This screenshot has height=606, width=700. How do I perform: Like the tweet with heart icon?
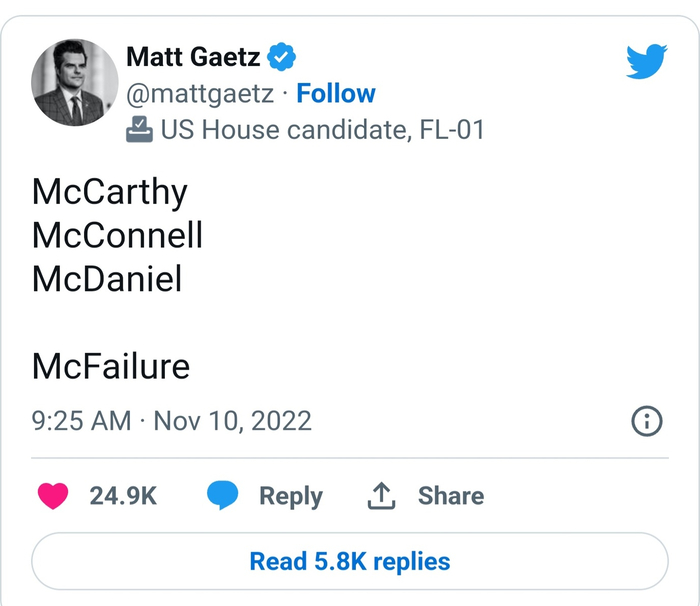click(x=53, y=496)
